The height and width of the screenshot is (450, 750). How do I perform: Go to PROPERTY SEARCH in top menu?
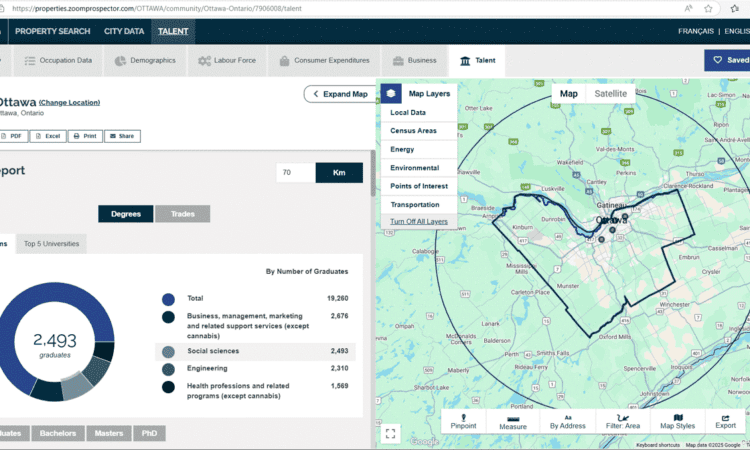coord(53,31)
